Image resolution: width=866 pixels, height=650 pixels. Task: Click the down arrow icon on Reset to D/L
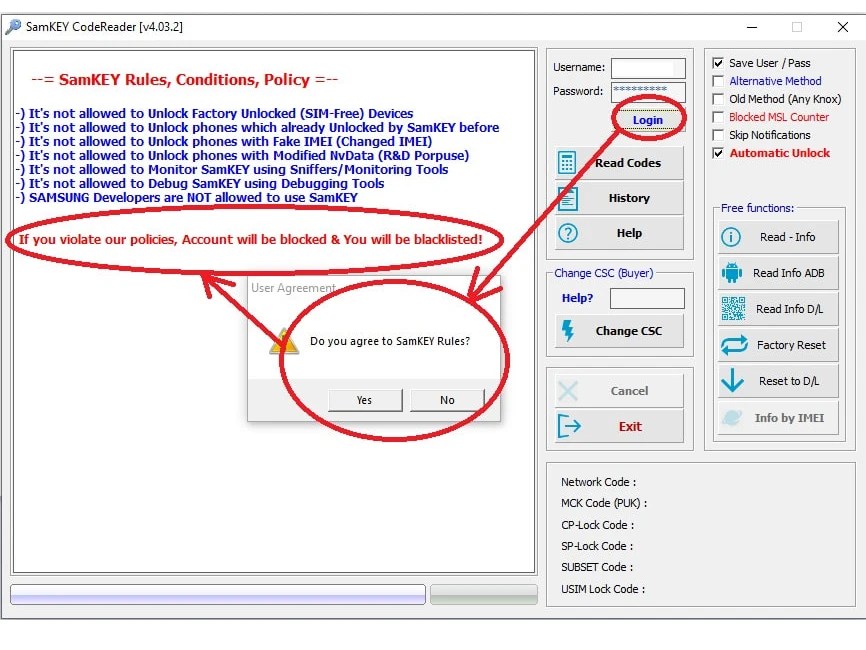click(732, 381)
